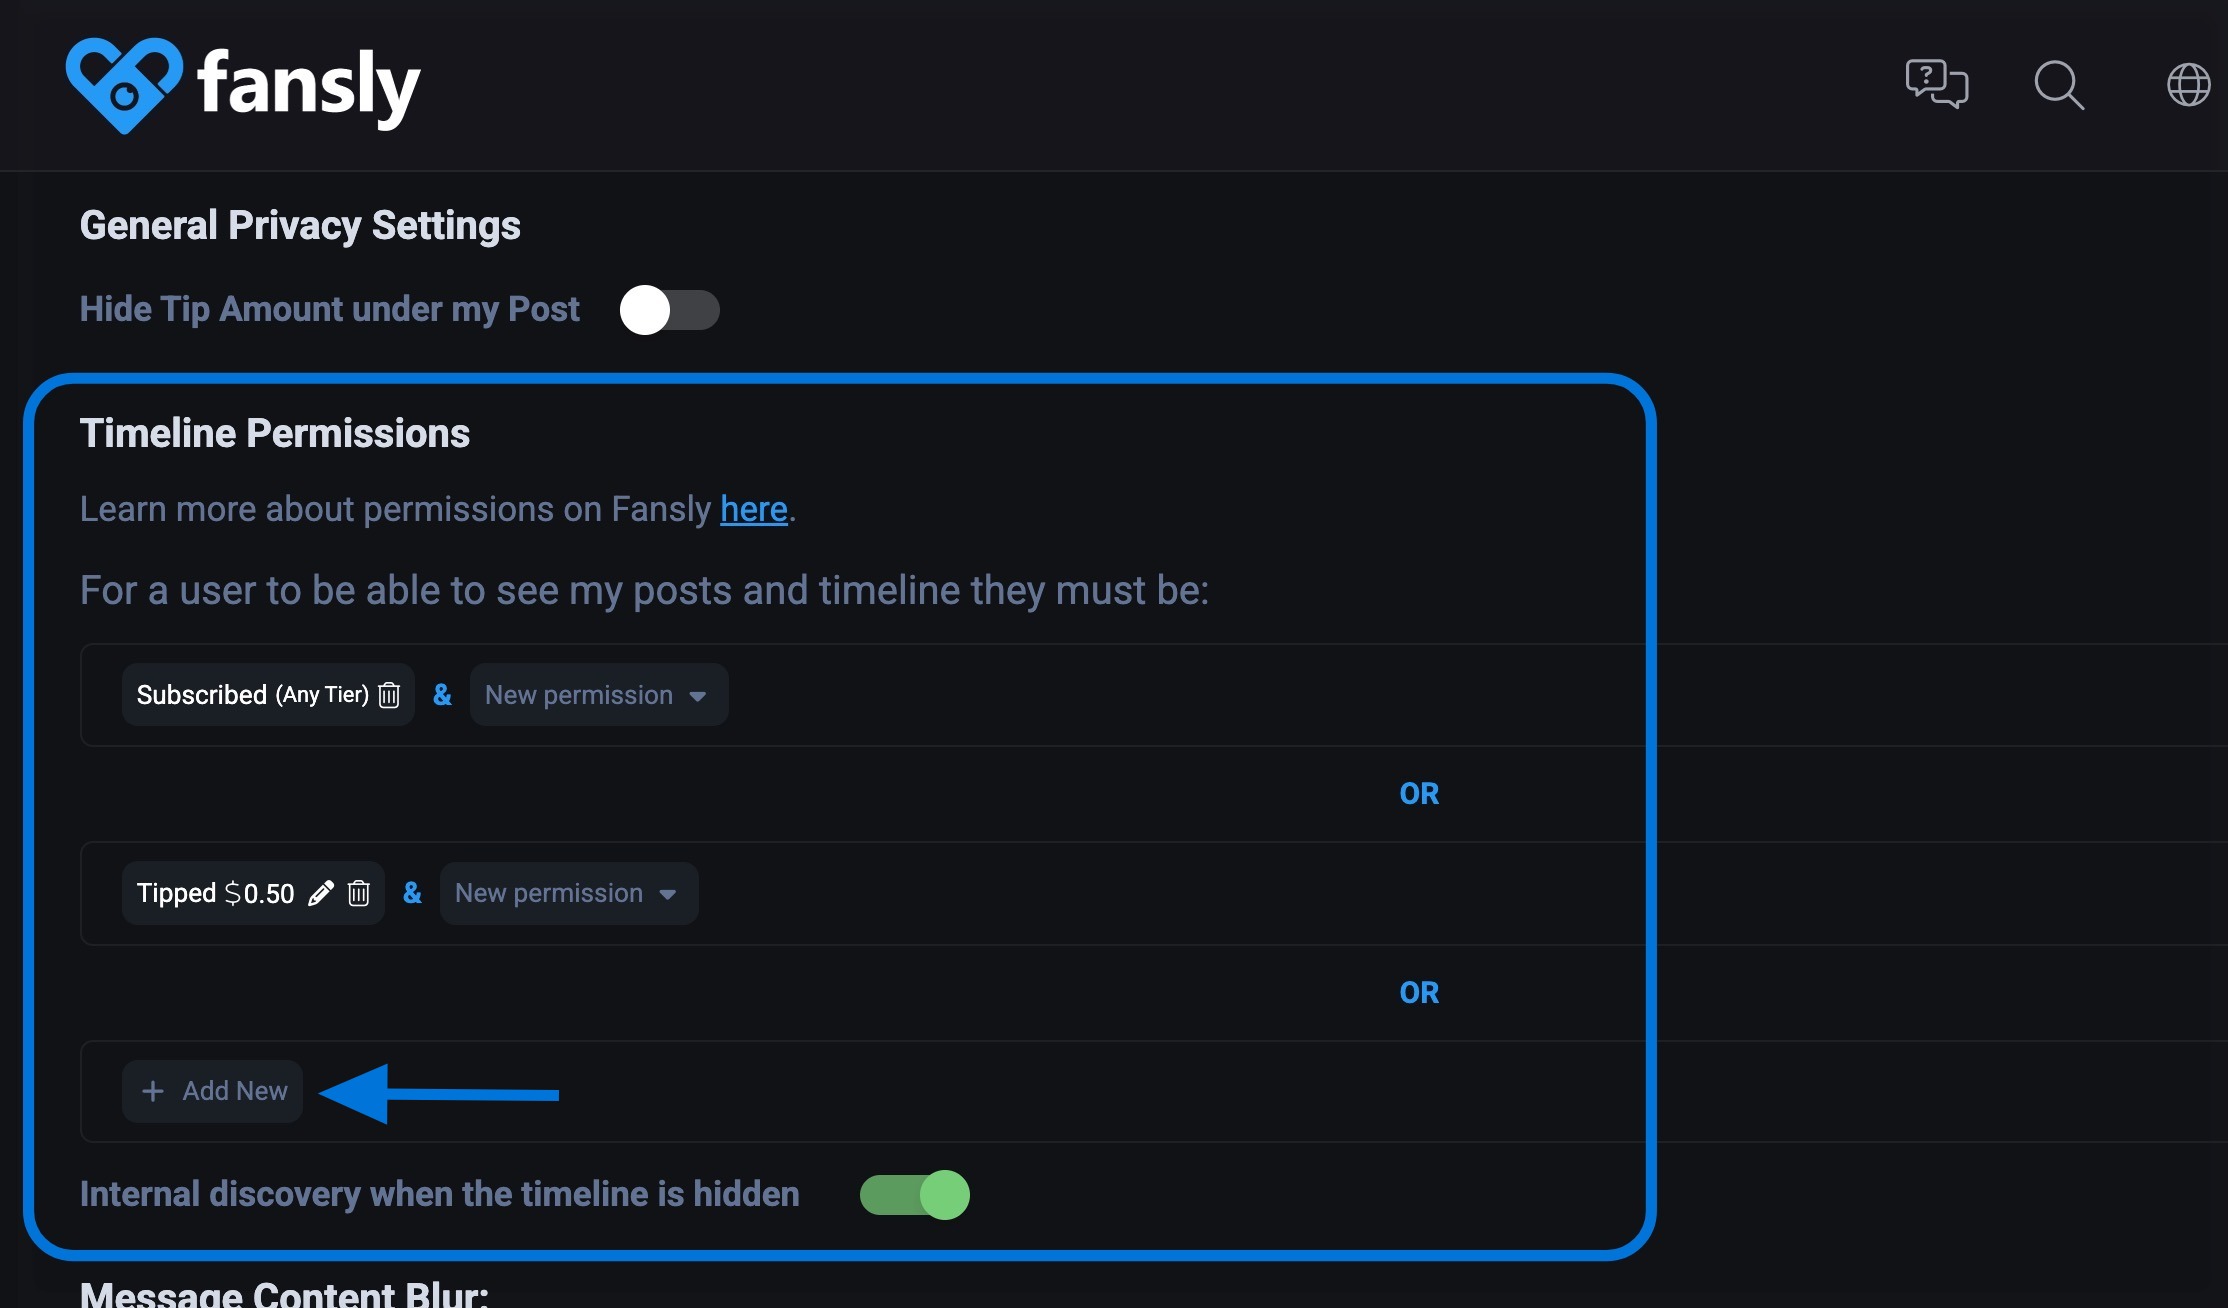
Task: Click the OR separator below Subscribed row
Action: 1419,794
